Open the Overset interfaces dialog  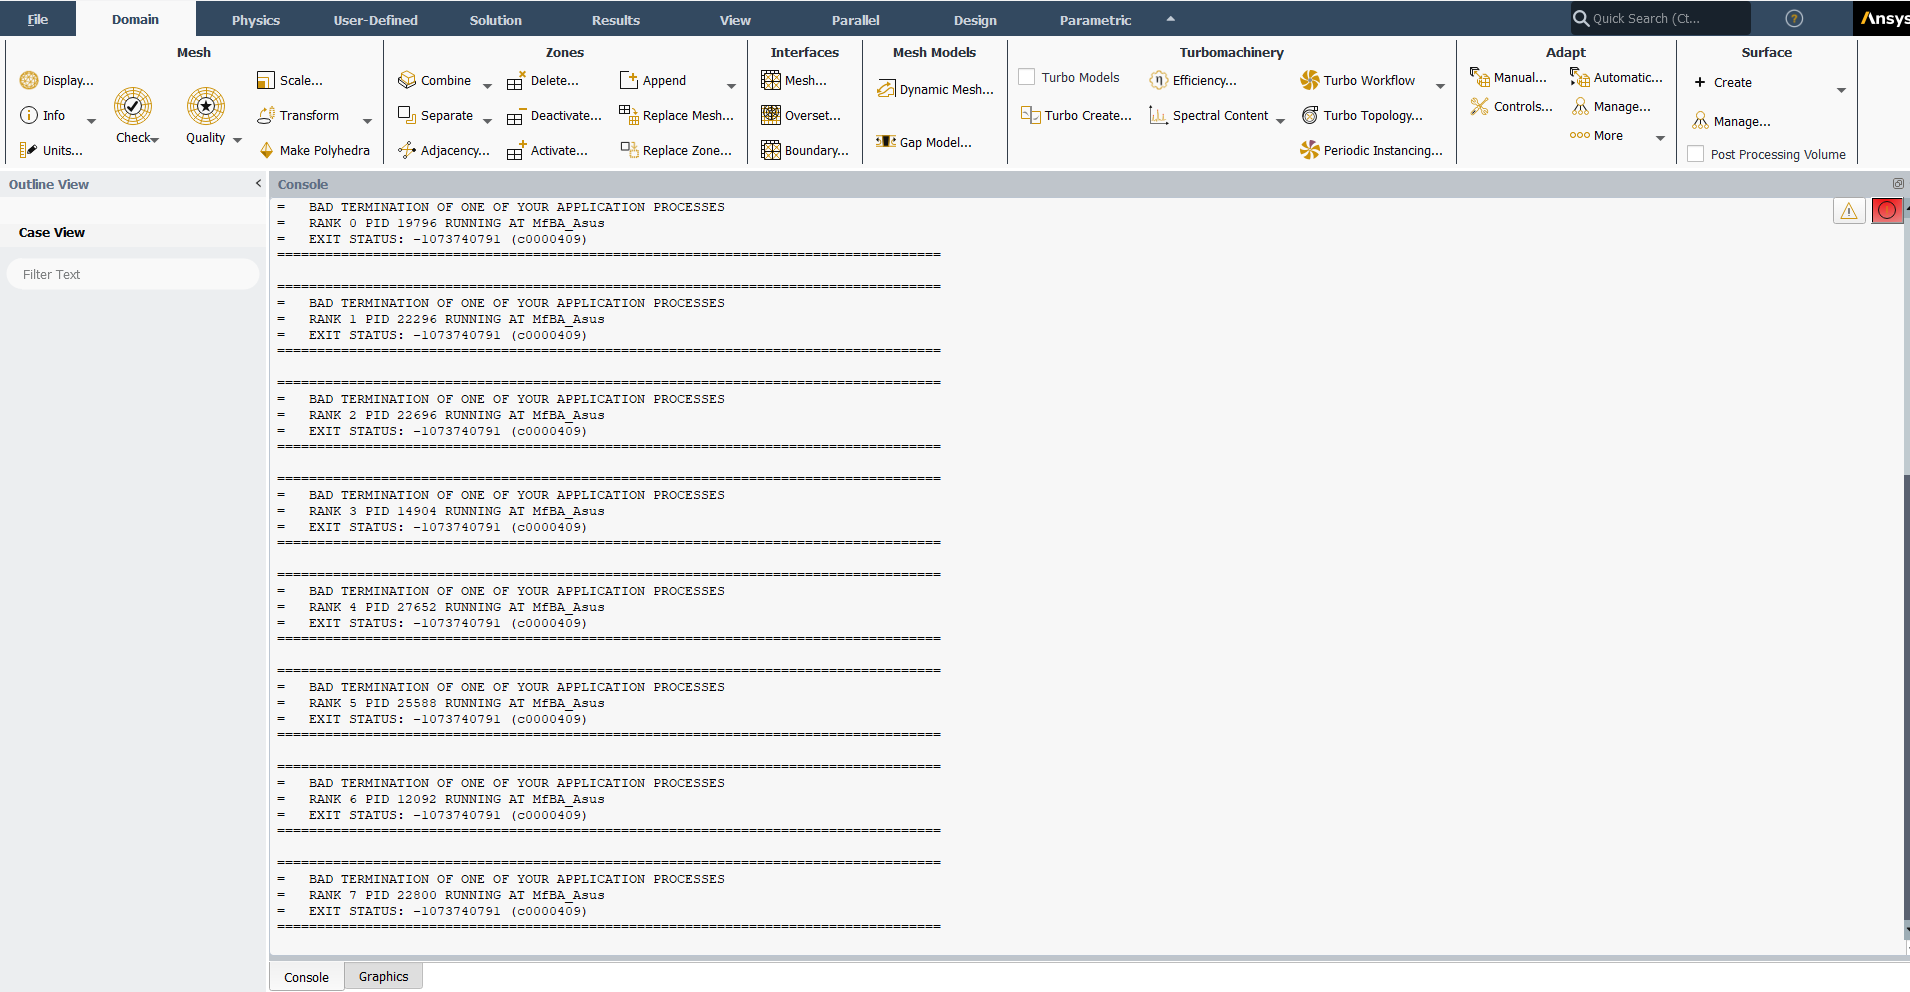[801, 115]
